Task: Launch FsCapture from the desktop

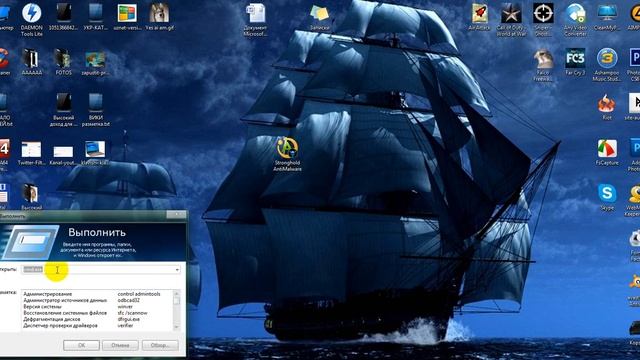Action: [607, 152]
